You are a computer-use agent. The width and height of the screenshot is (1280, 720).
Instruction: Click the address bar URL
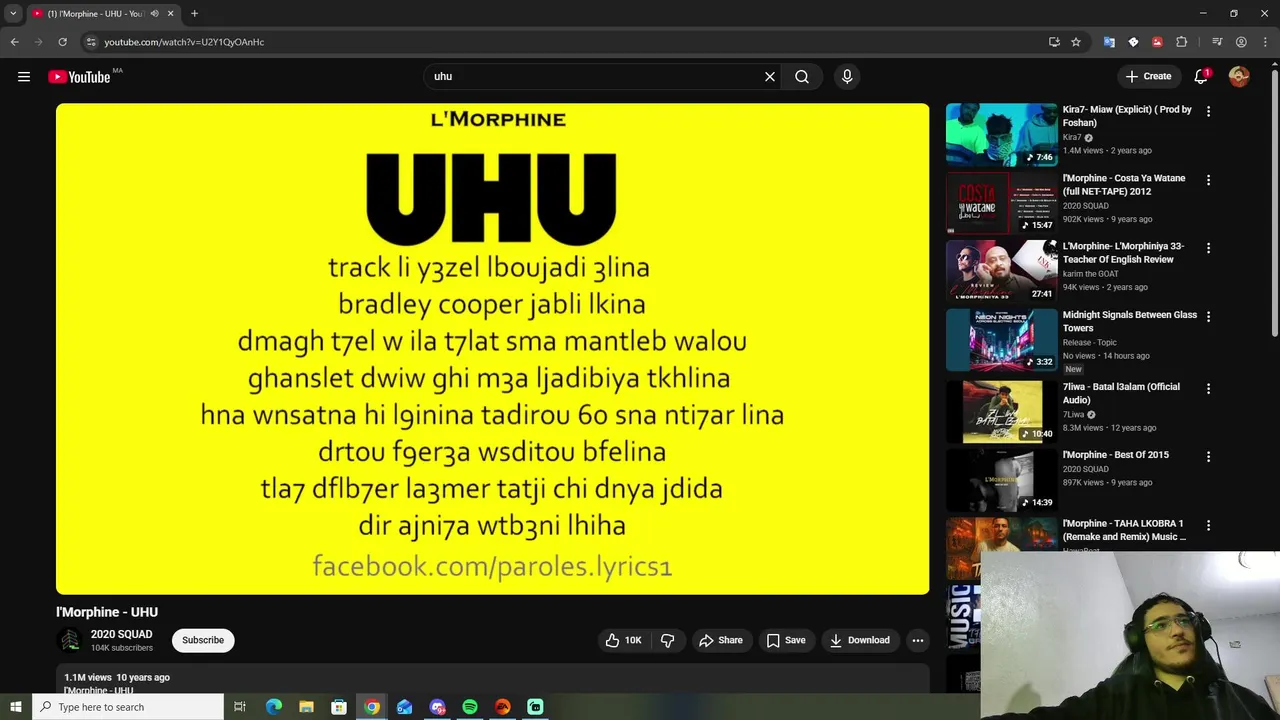184,42
